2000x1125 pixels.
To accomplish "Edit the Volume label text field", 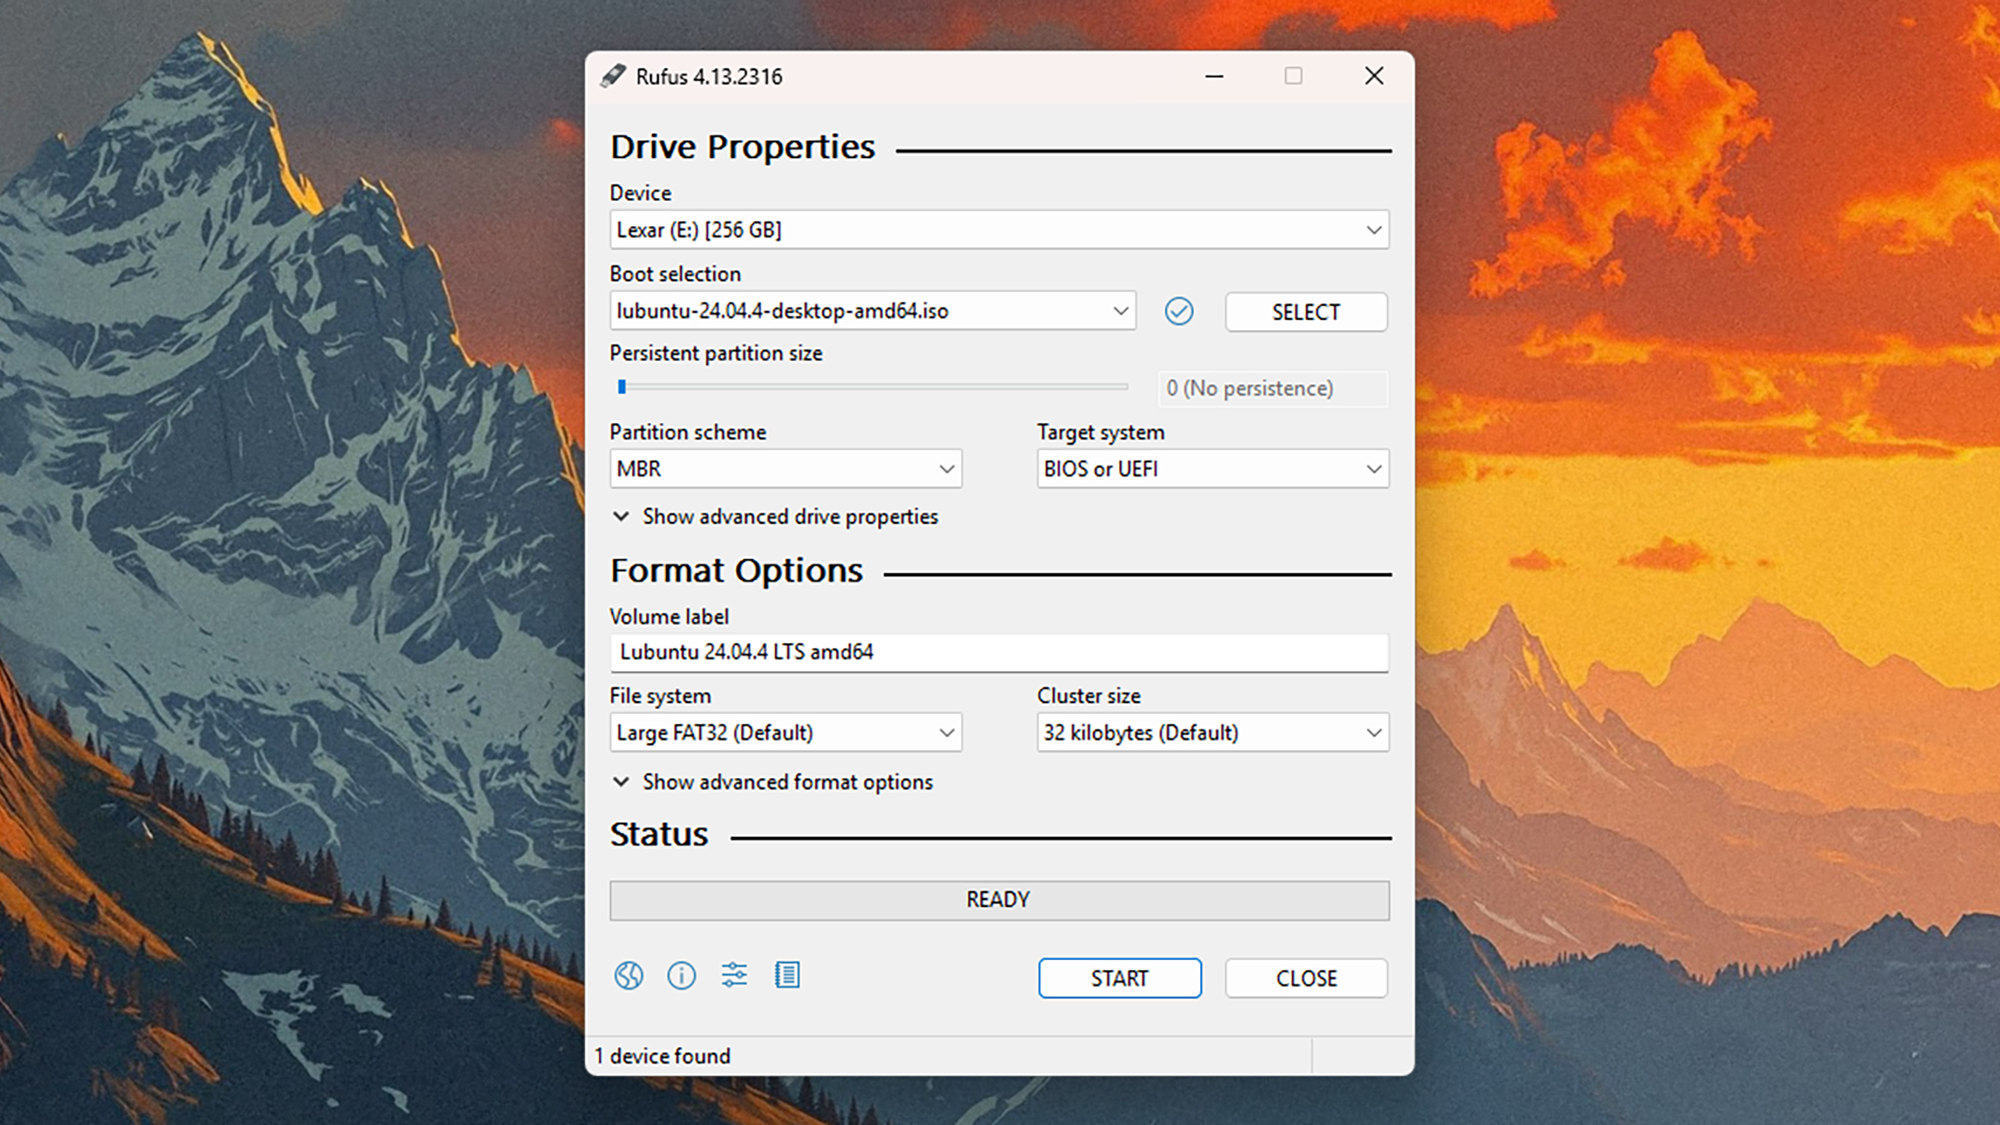I will (x=999, y=652).
